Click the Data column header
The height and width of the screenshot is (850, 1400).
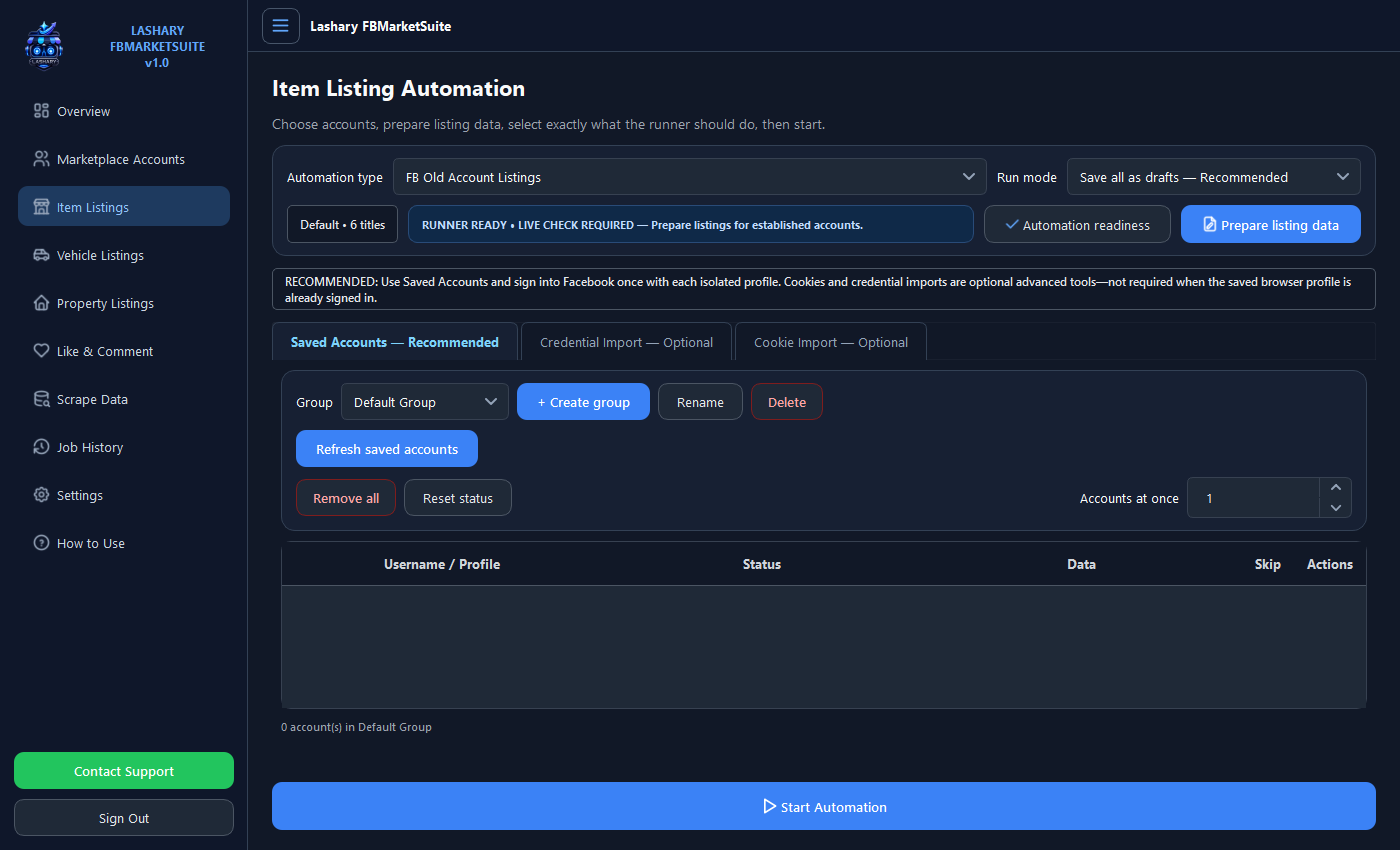click(x=1081, y=564)
